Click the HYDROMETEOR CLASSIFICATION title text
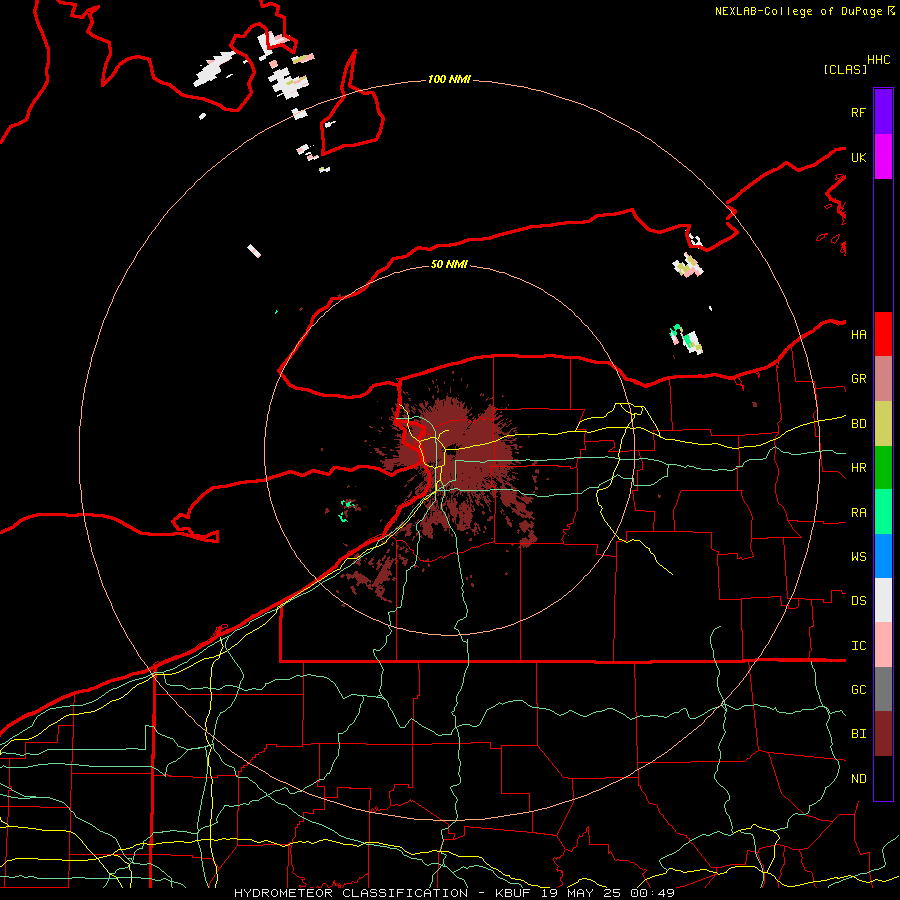900x900 pixels. click(351, 893)
